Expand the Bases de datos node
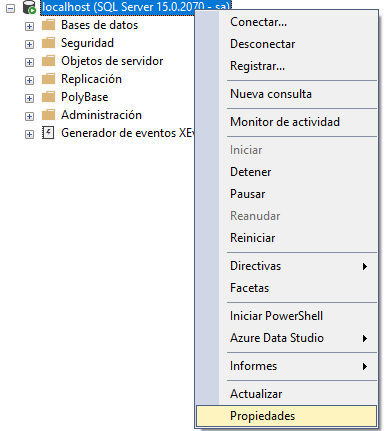384x431 pixels. [x=29, y=26]
